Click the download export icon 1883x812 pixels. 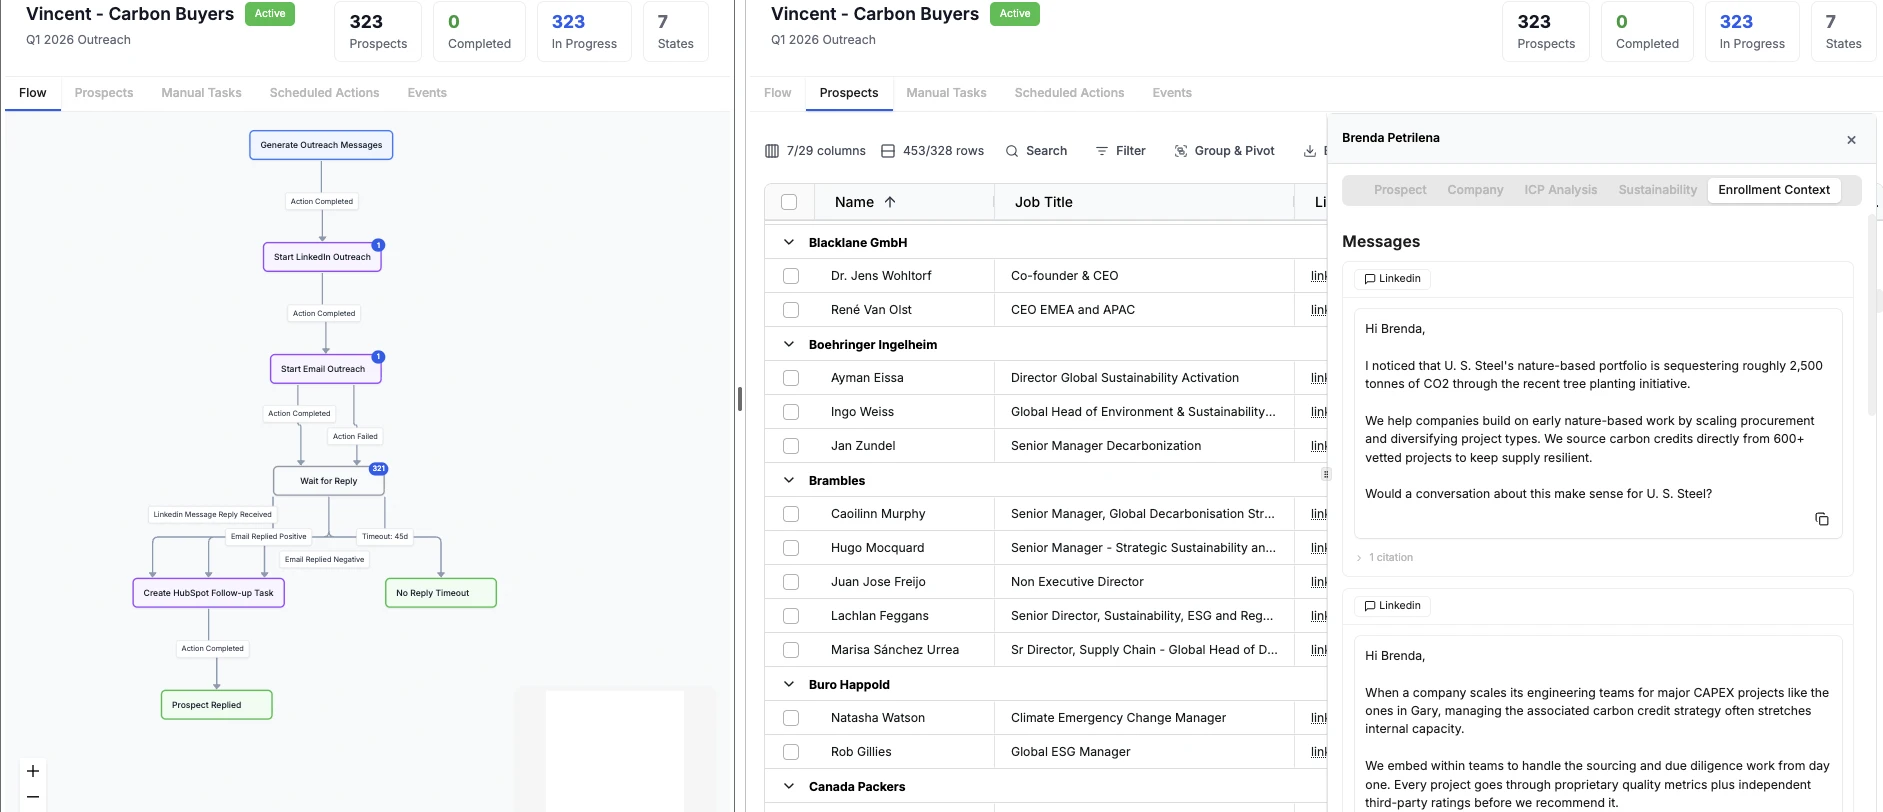pyautogui.click(x=1309, y=151)
